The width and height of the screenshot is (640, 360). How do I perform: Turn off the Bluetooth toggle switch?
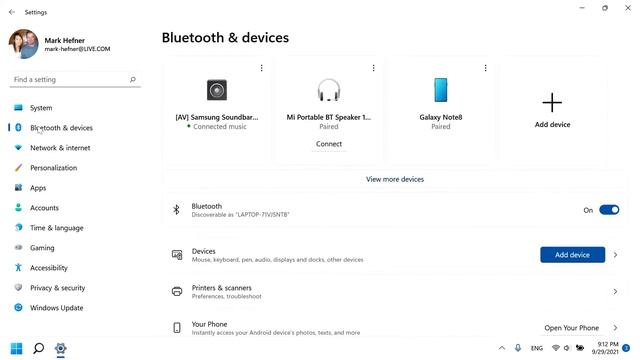[609, 210]
